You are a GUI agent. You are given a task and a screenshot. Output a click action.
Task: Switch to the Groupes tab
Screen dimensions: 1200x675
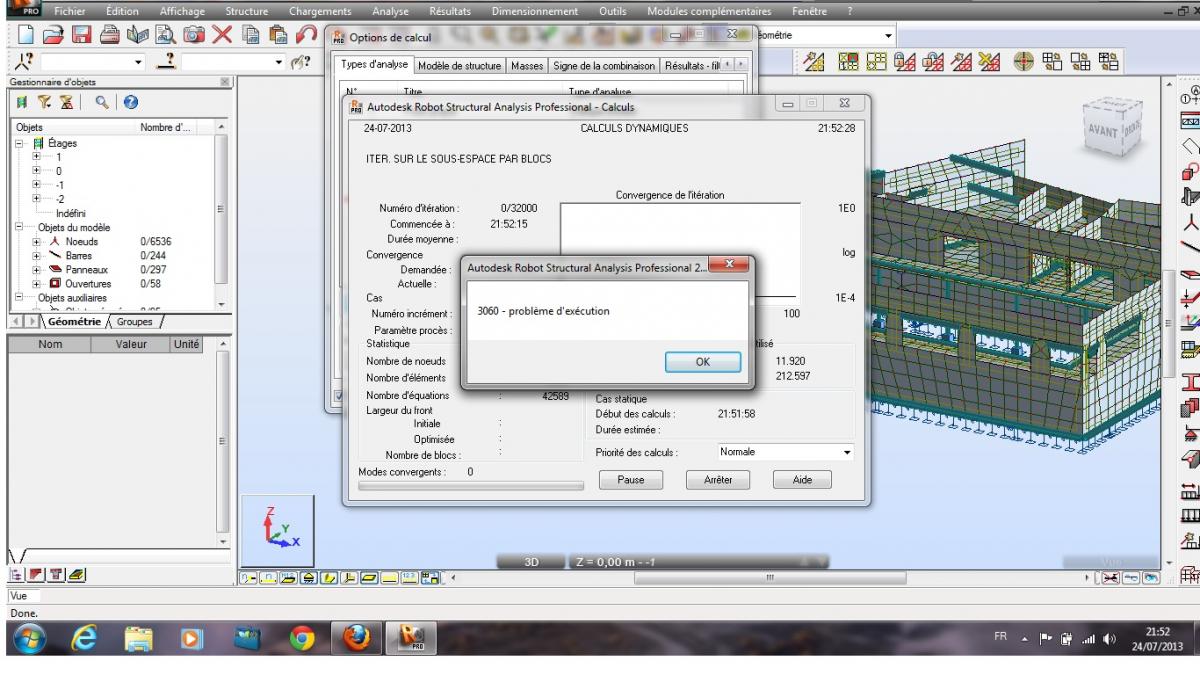(x=135, y=322)
